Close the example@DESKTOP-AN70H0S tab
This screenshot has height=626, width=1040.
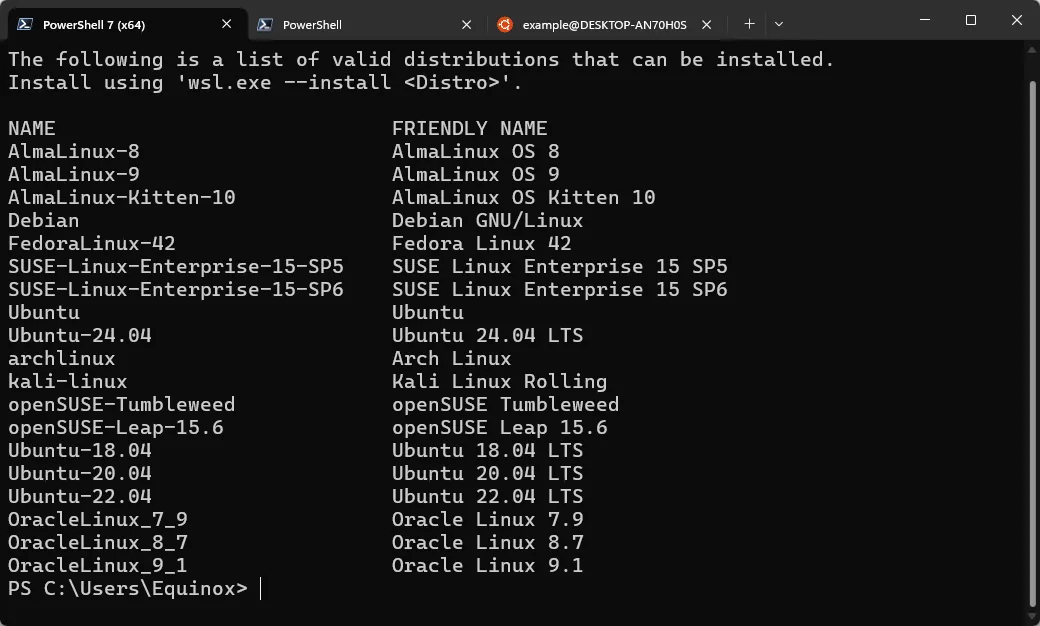pyautogui.click(x=706, y=23)
